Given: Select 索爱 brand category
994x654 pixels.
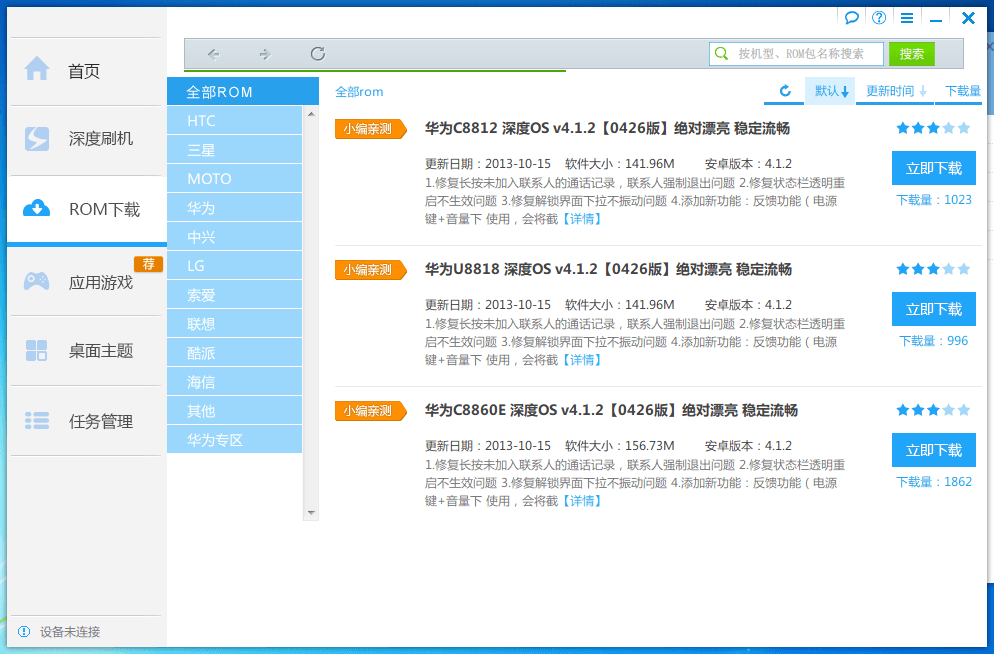Looking at the screenshot, I should 235,295.
